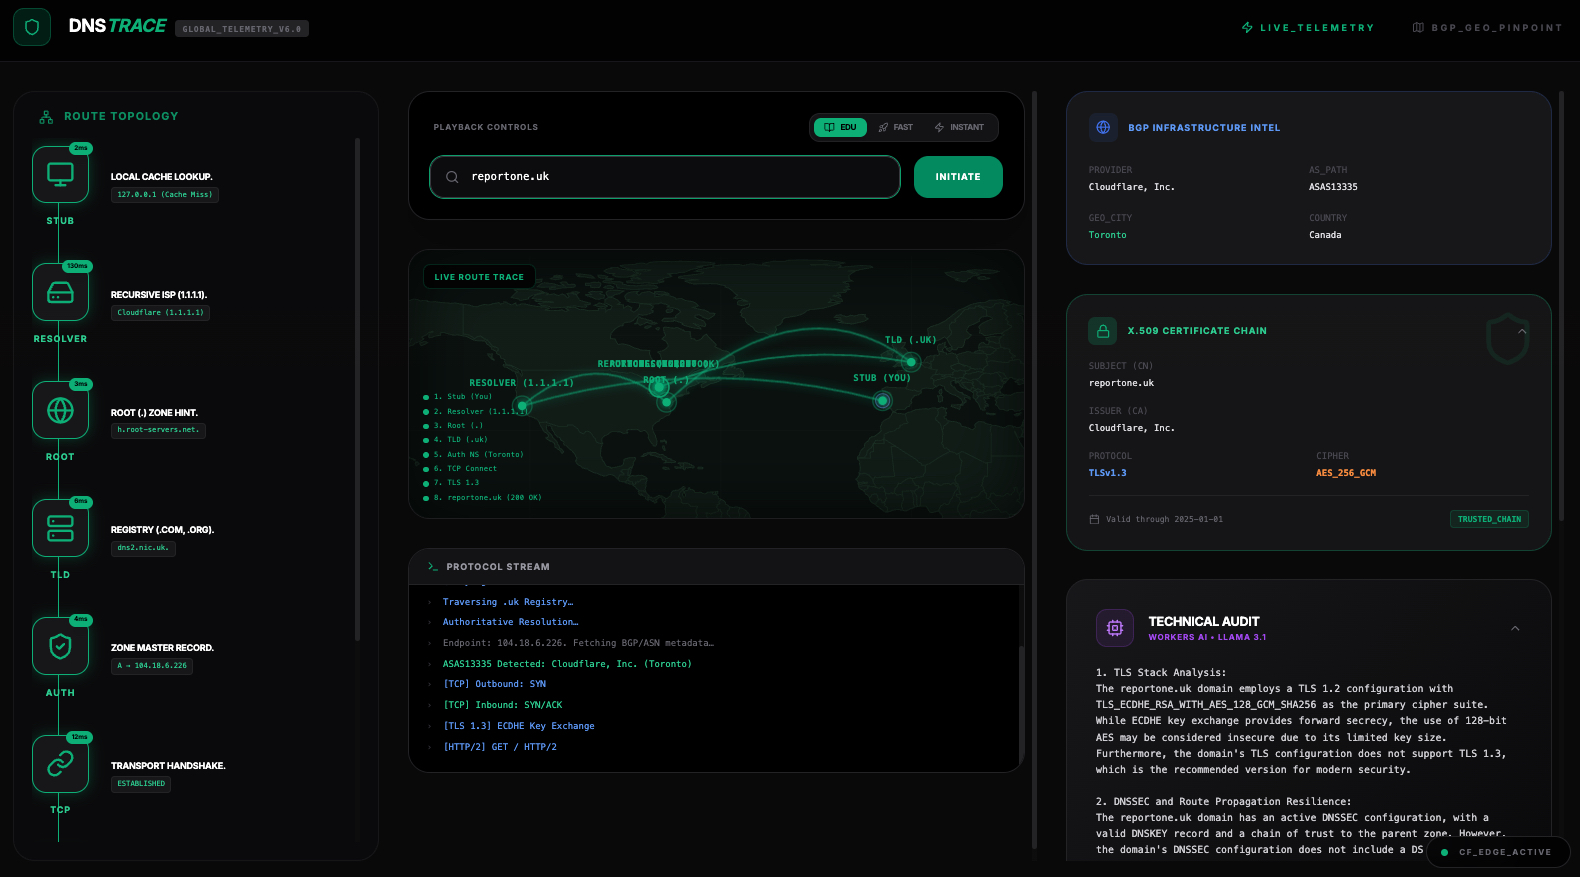Click the 127.0.0.1 (Cache Miss) badge

tap(165, 195)
